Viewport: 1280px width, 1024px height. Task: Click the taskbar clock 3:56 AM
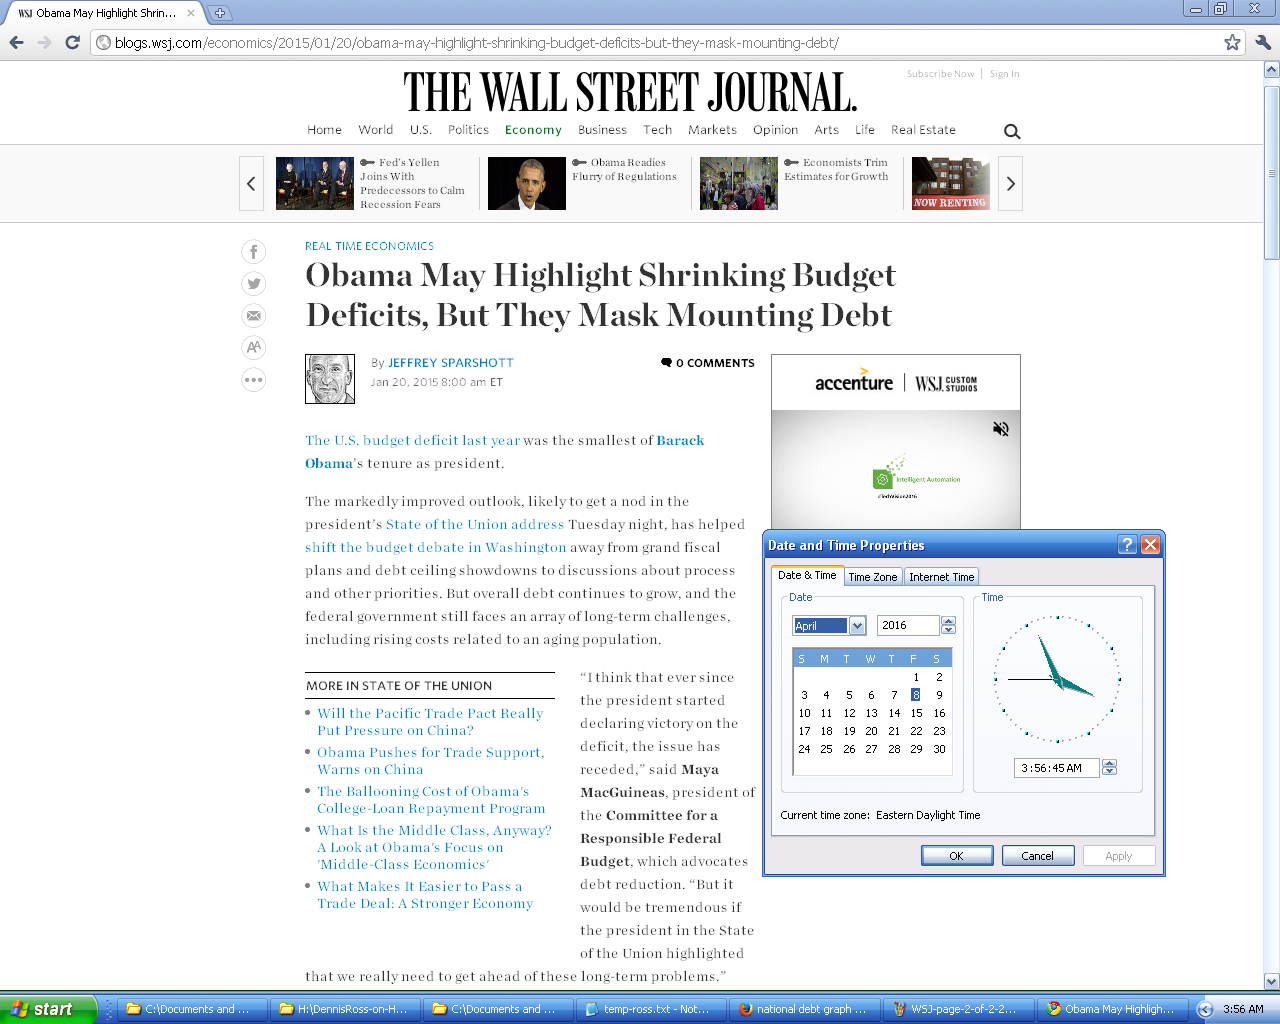tap(1243, 1009)
